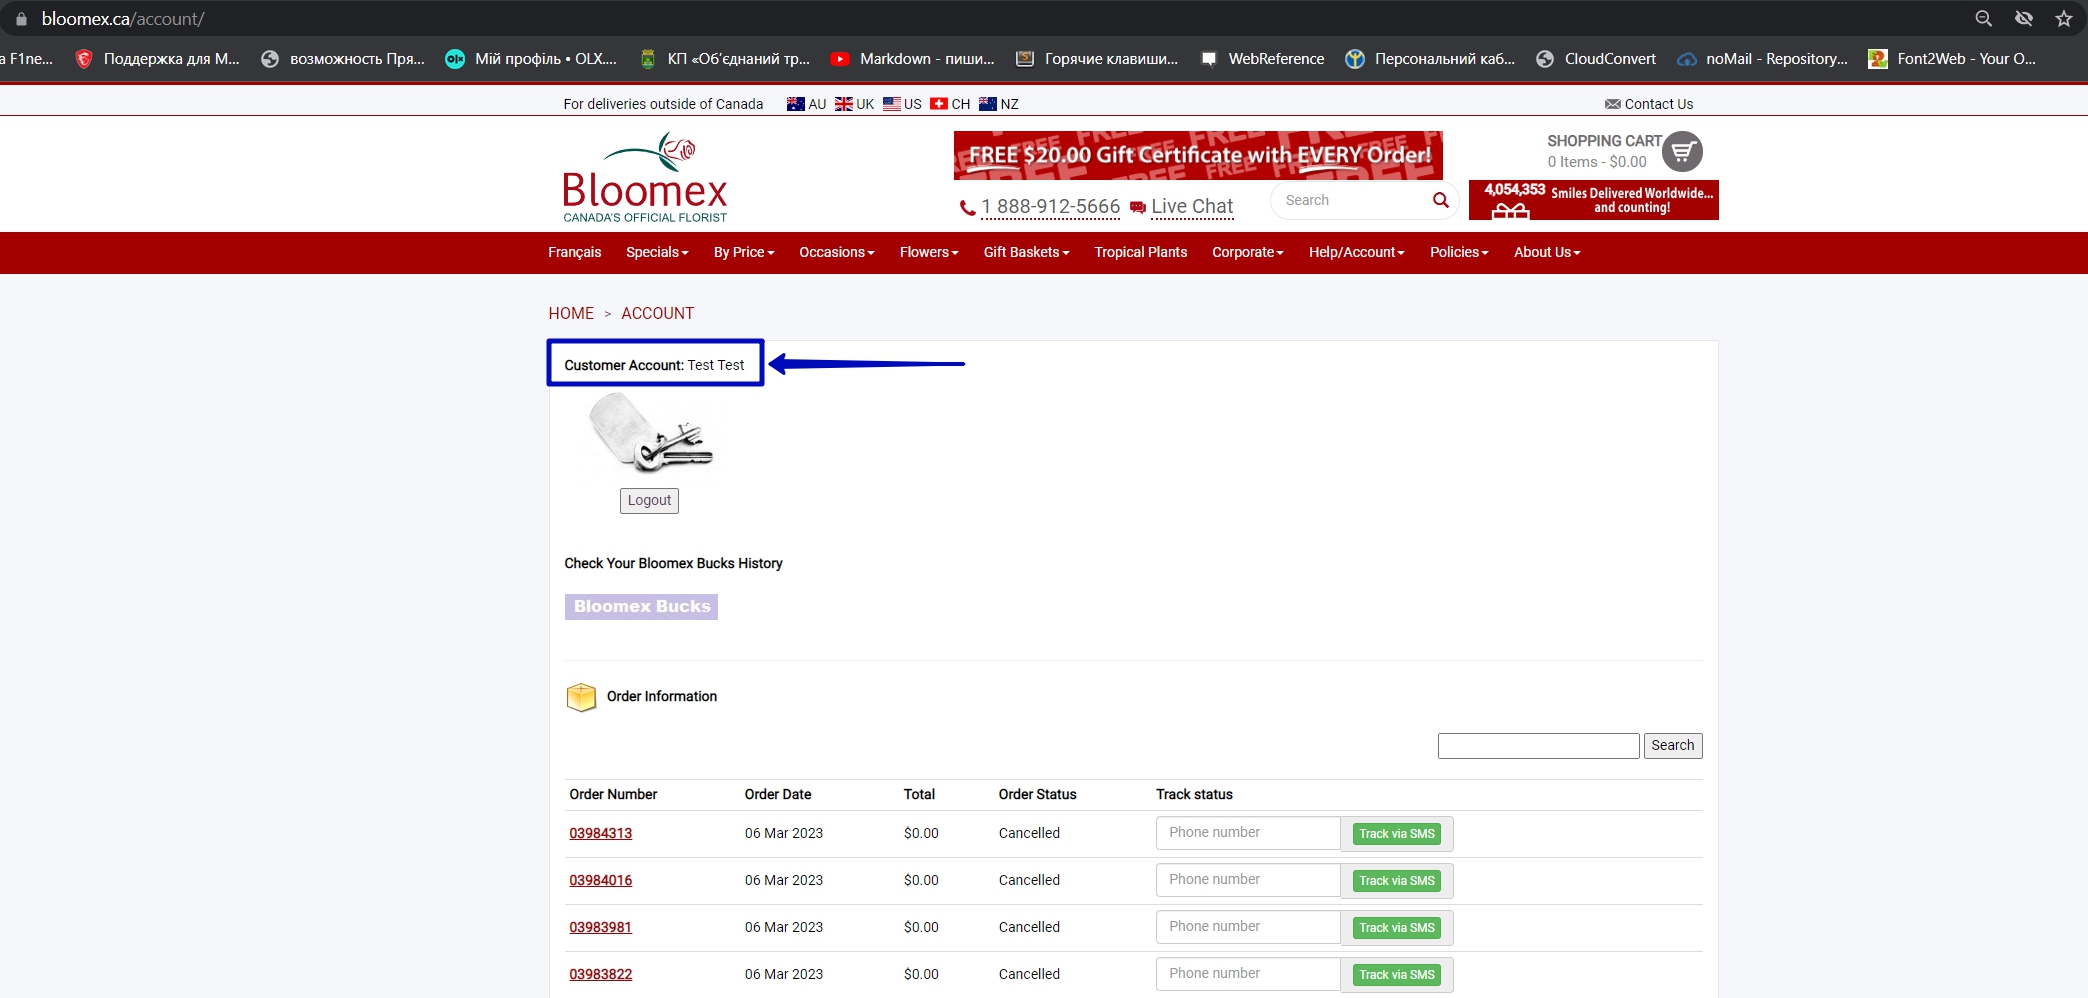This screenshot has width=2088, height=998.
Task: Click the US flag icon
Action: pyautogui.click(x=892, y=104)
